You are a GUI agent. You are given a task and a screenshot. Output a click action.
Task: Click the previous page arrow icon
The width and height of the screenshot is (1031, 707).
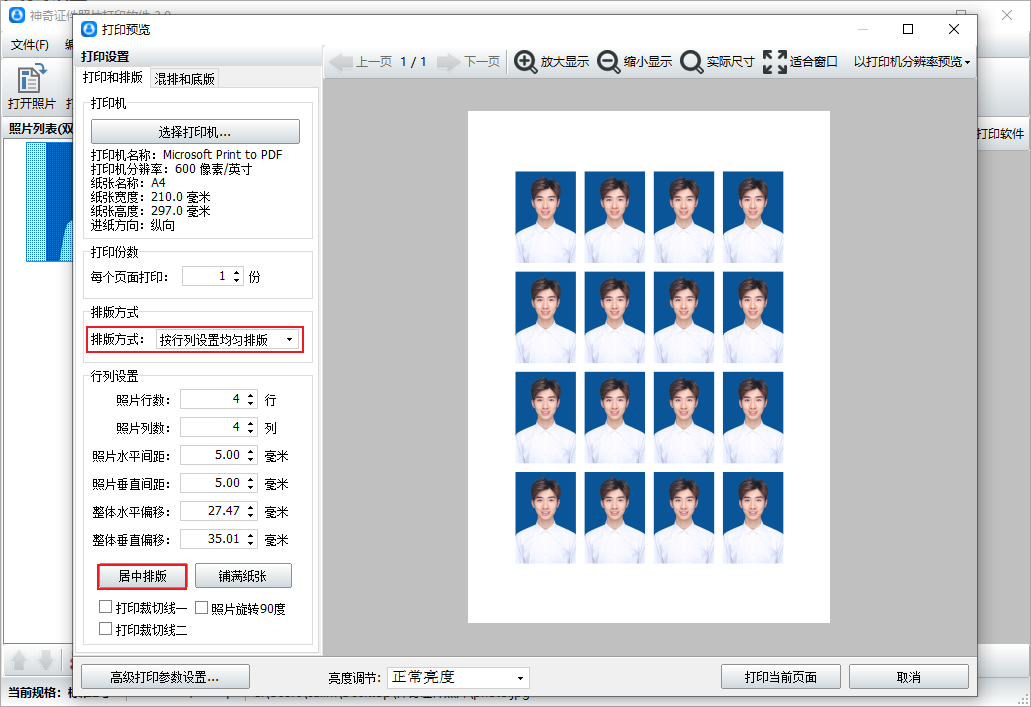click(x=341, y=62)
